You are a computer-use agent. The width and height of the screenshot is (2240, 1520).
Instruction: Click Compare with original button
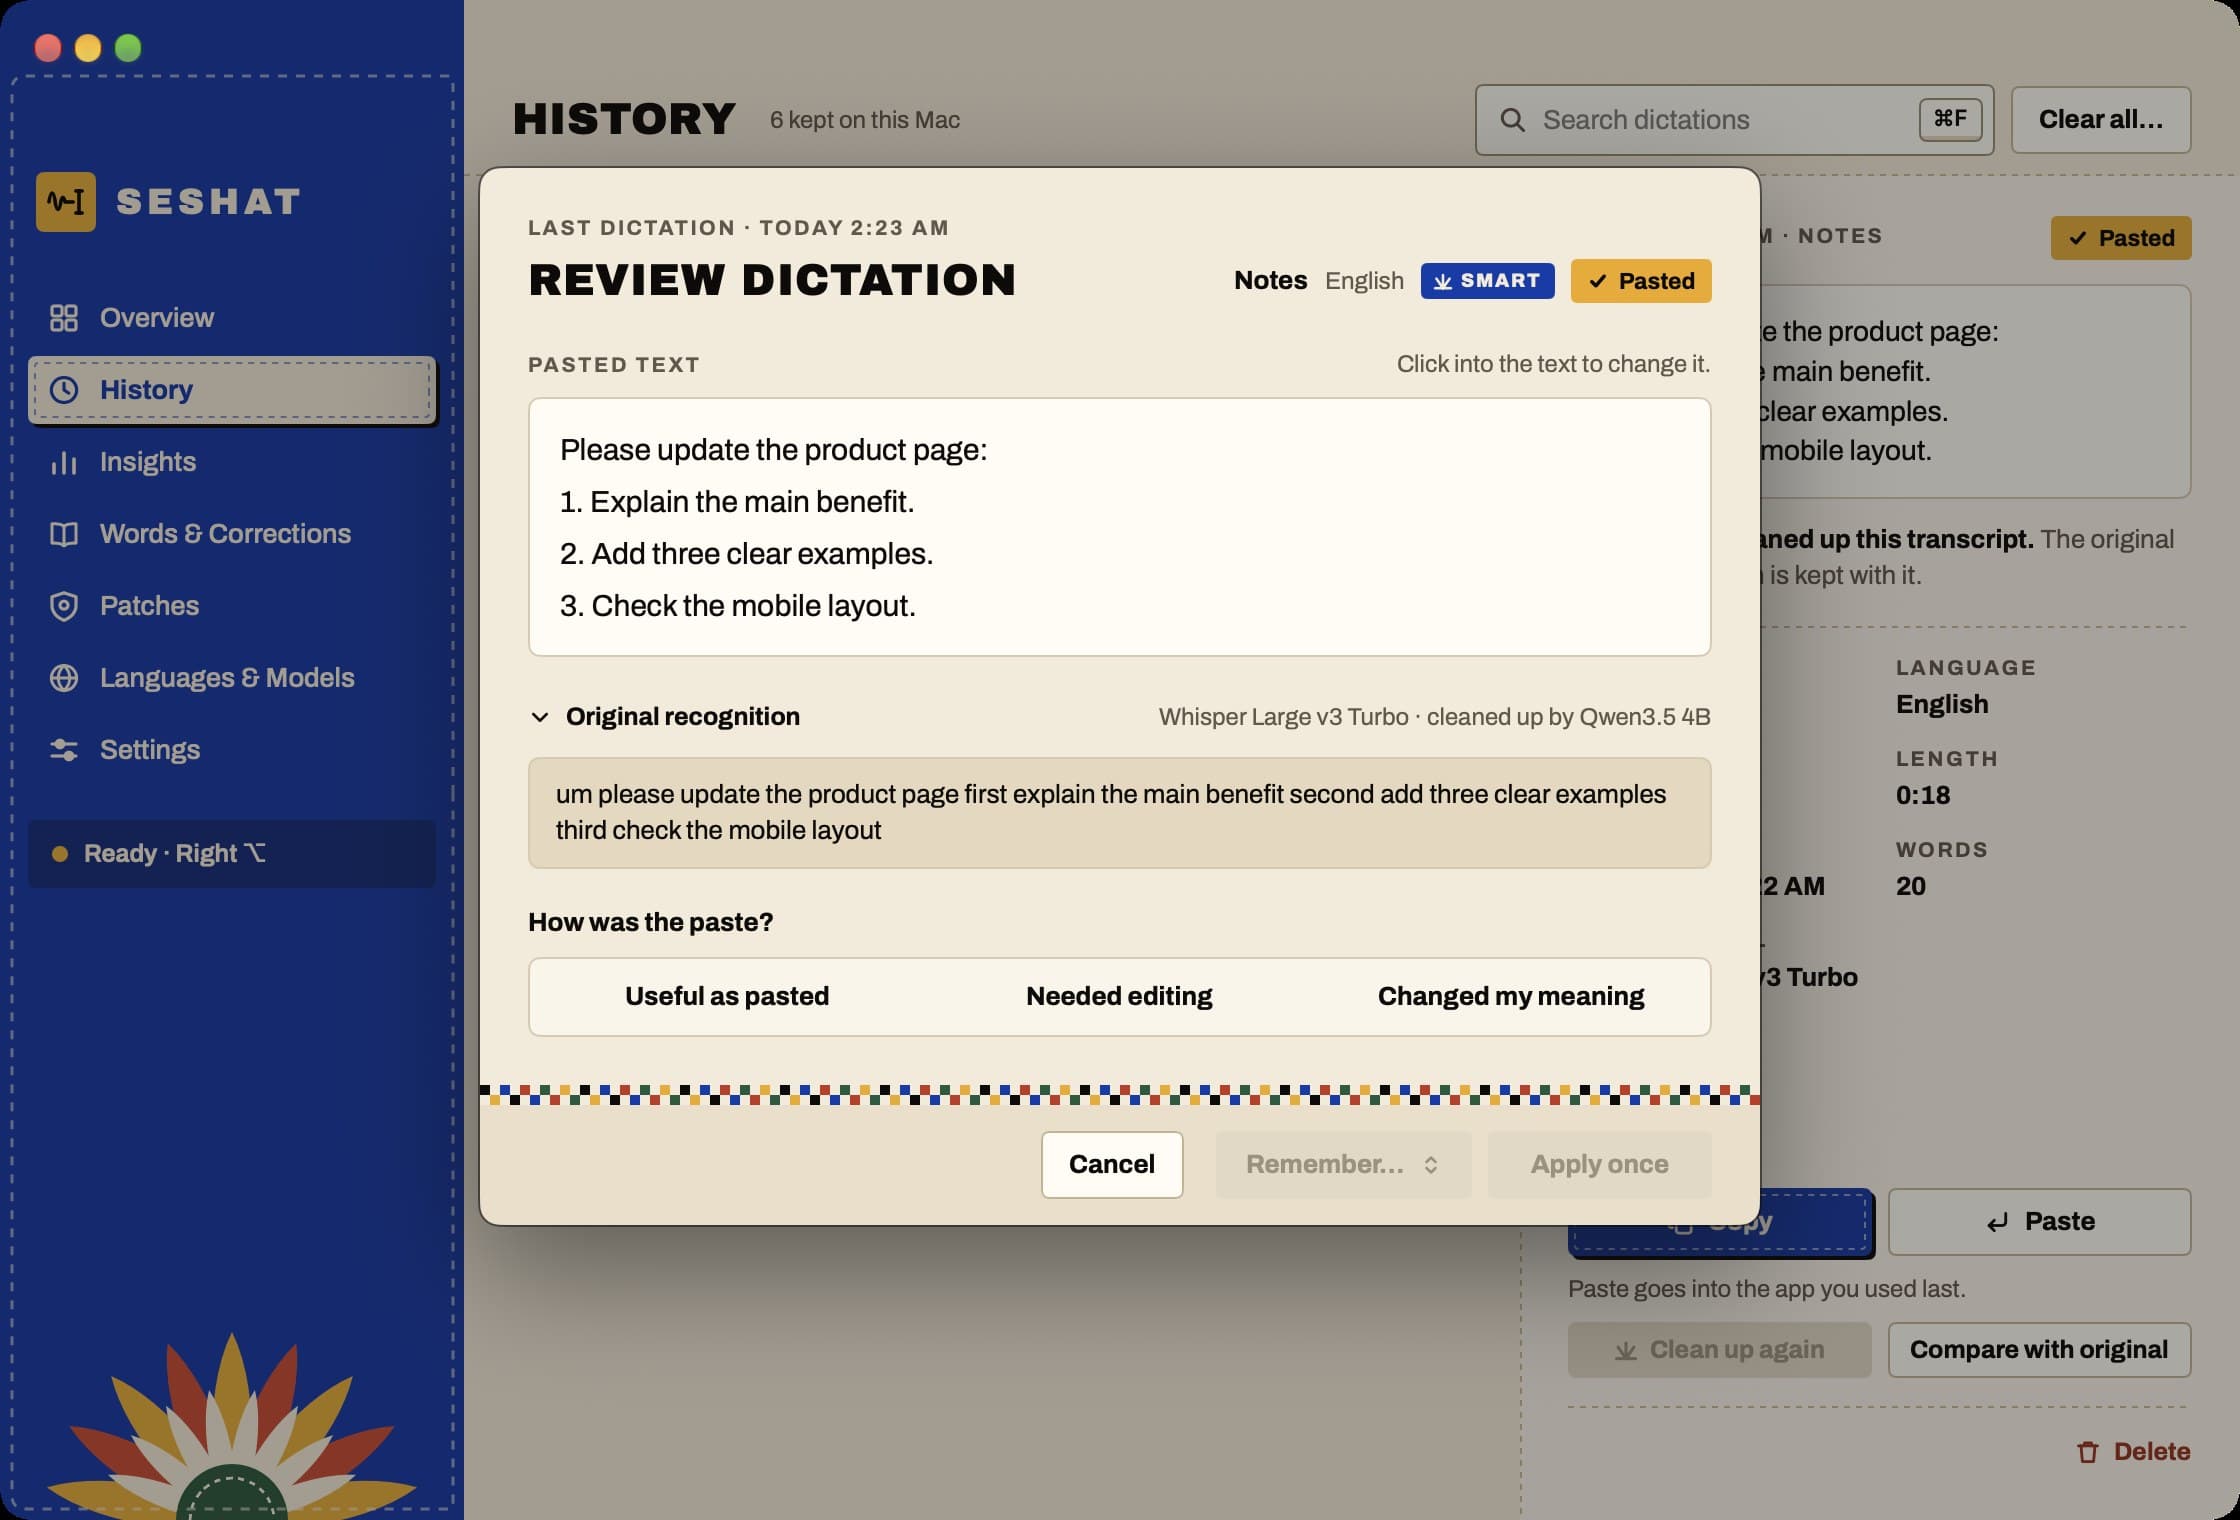point(2039,1350)
